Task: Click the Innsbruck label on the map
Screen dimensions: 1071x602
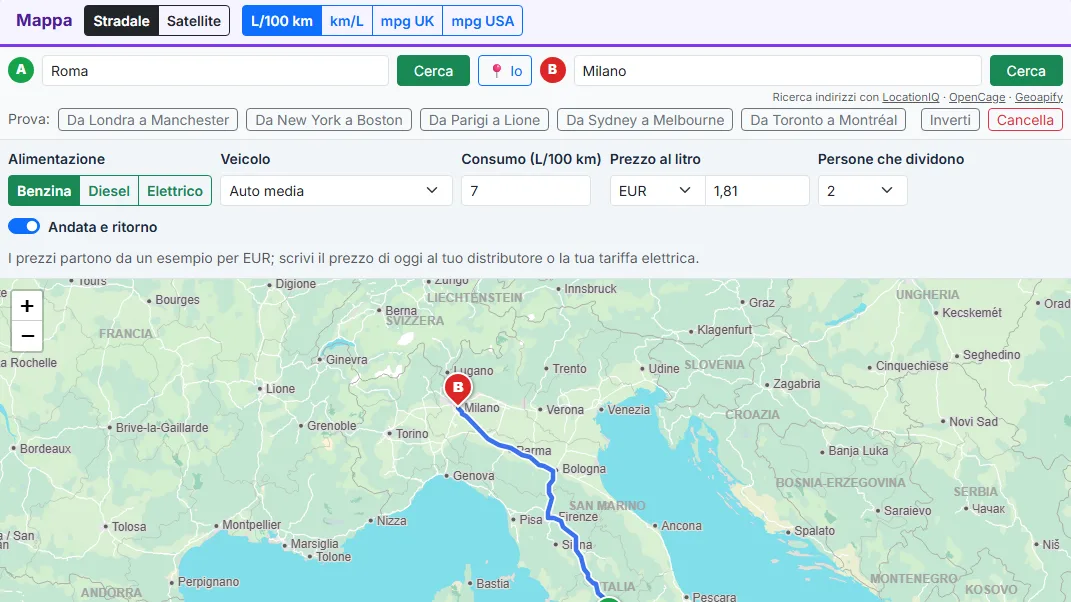Action: 590,289
